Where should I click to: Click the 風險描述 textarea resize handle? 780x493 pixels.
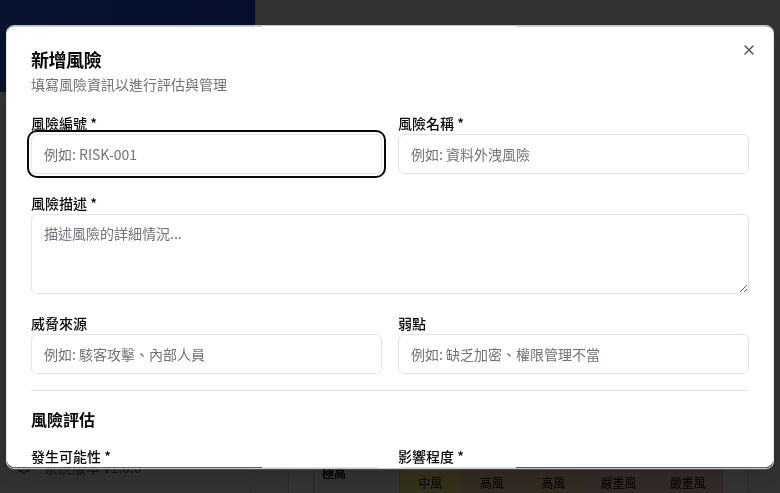743,288
